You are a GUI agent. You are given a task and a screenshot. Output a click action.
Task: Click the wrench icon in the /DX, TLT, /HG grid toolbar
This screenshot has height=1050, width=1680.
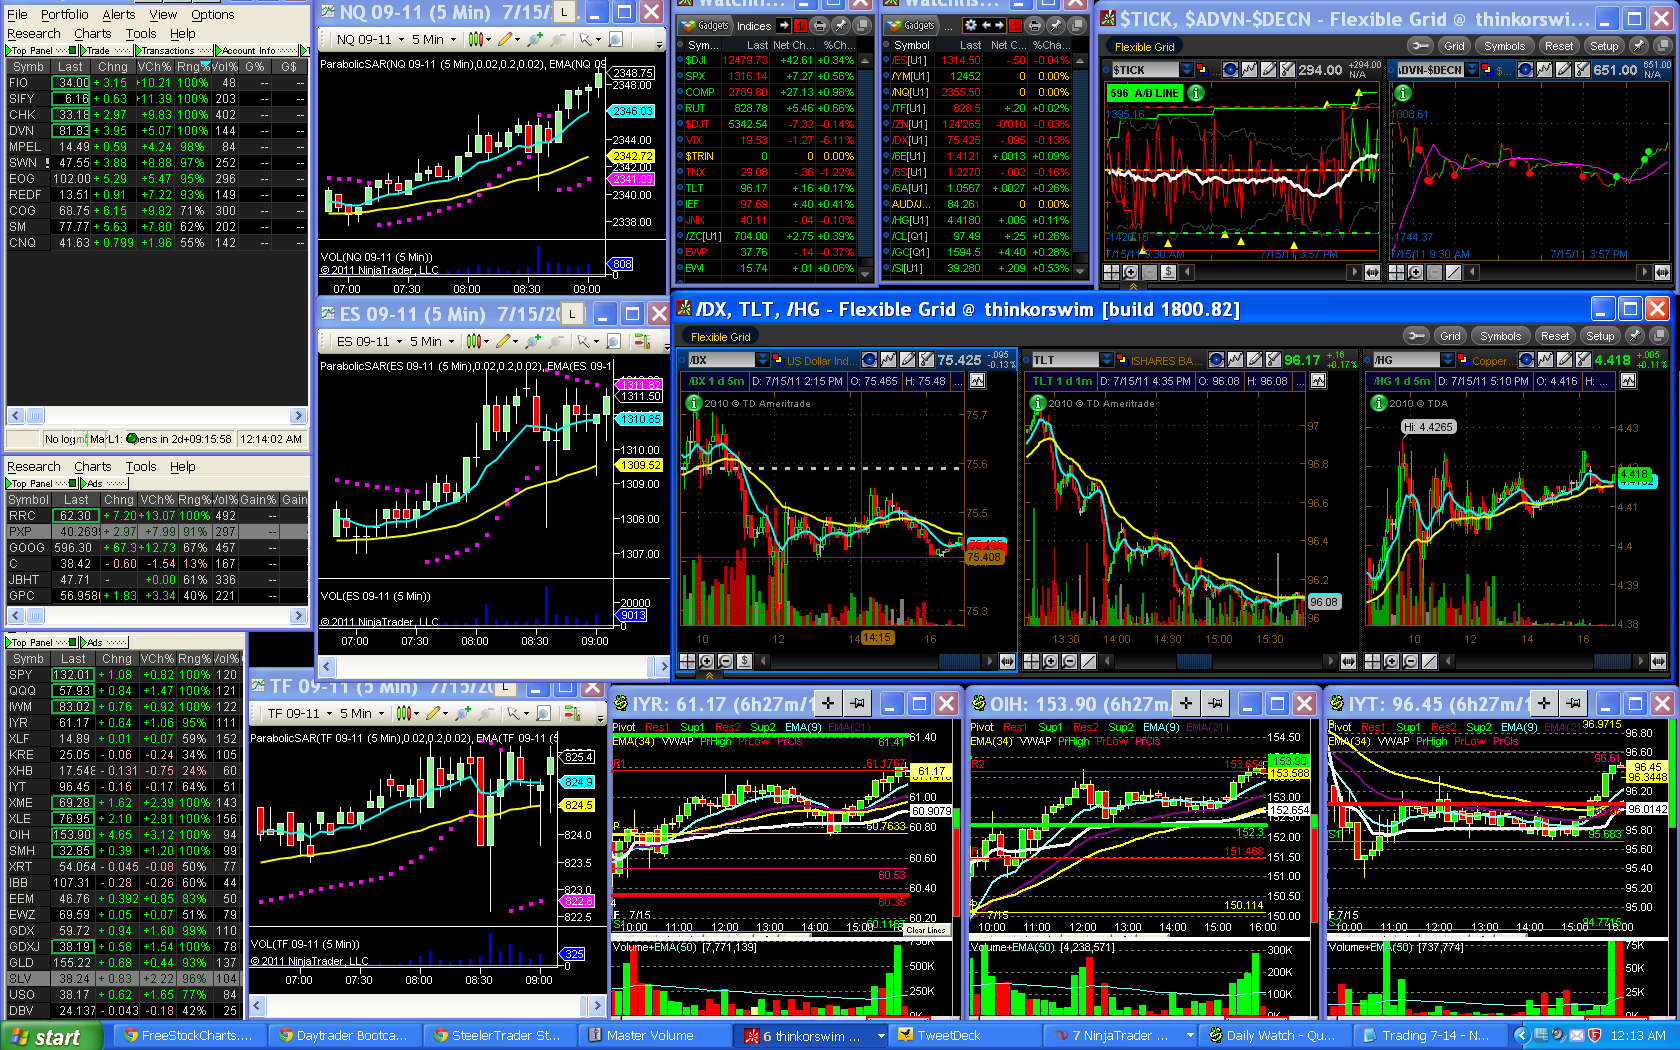(1416, 336)
